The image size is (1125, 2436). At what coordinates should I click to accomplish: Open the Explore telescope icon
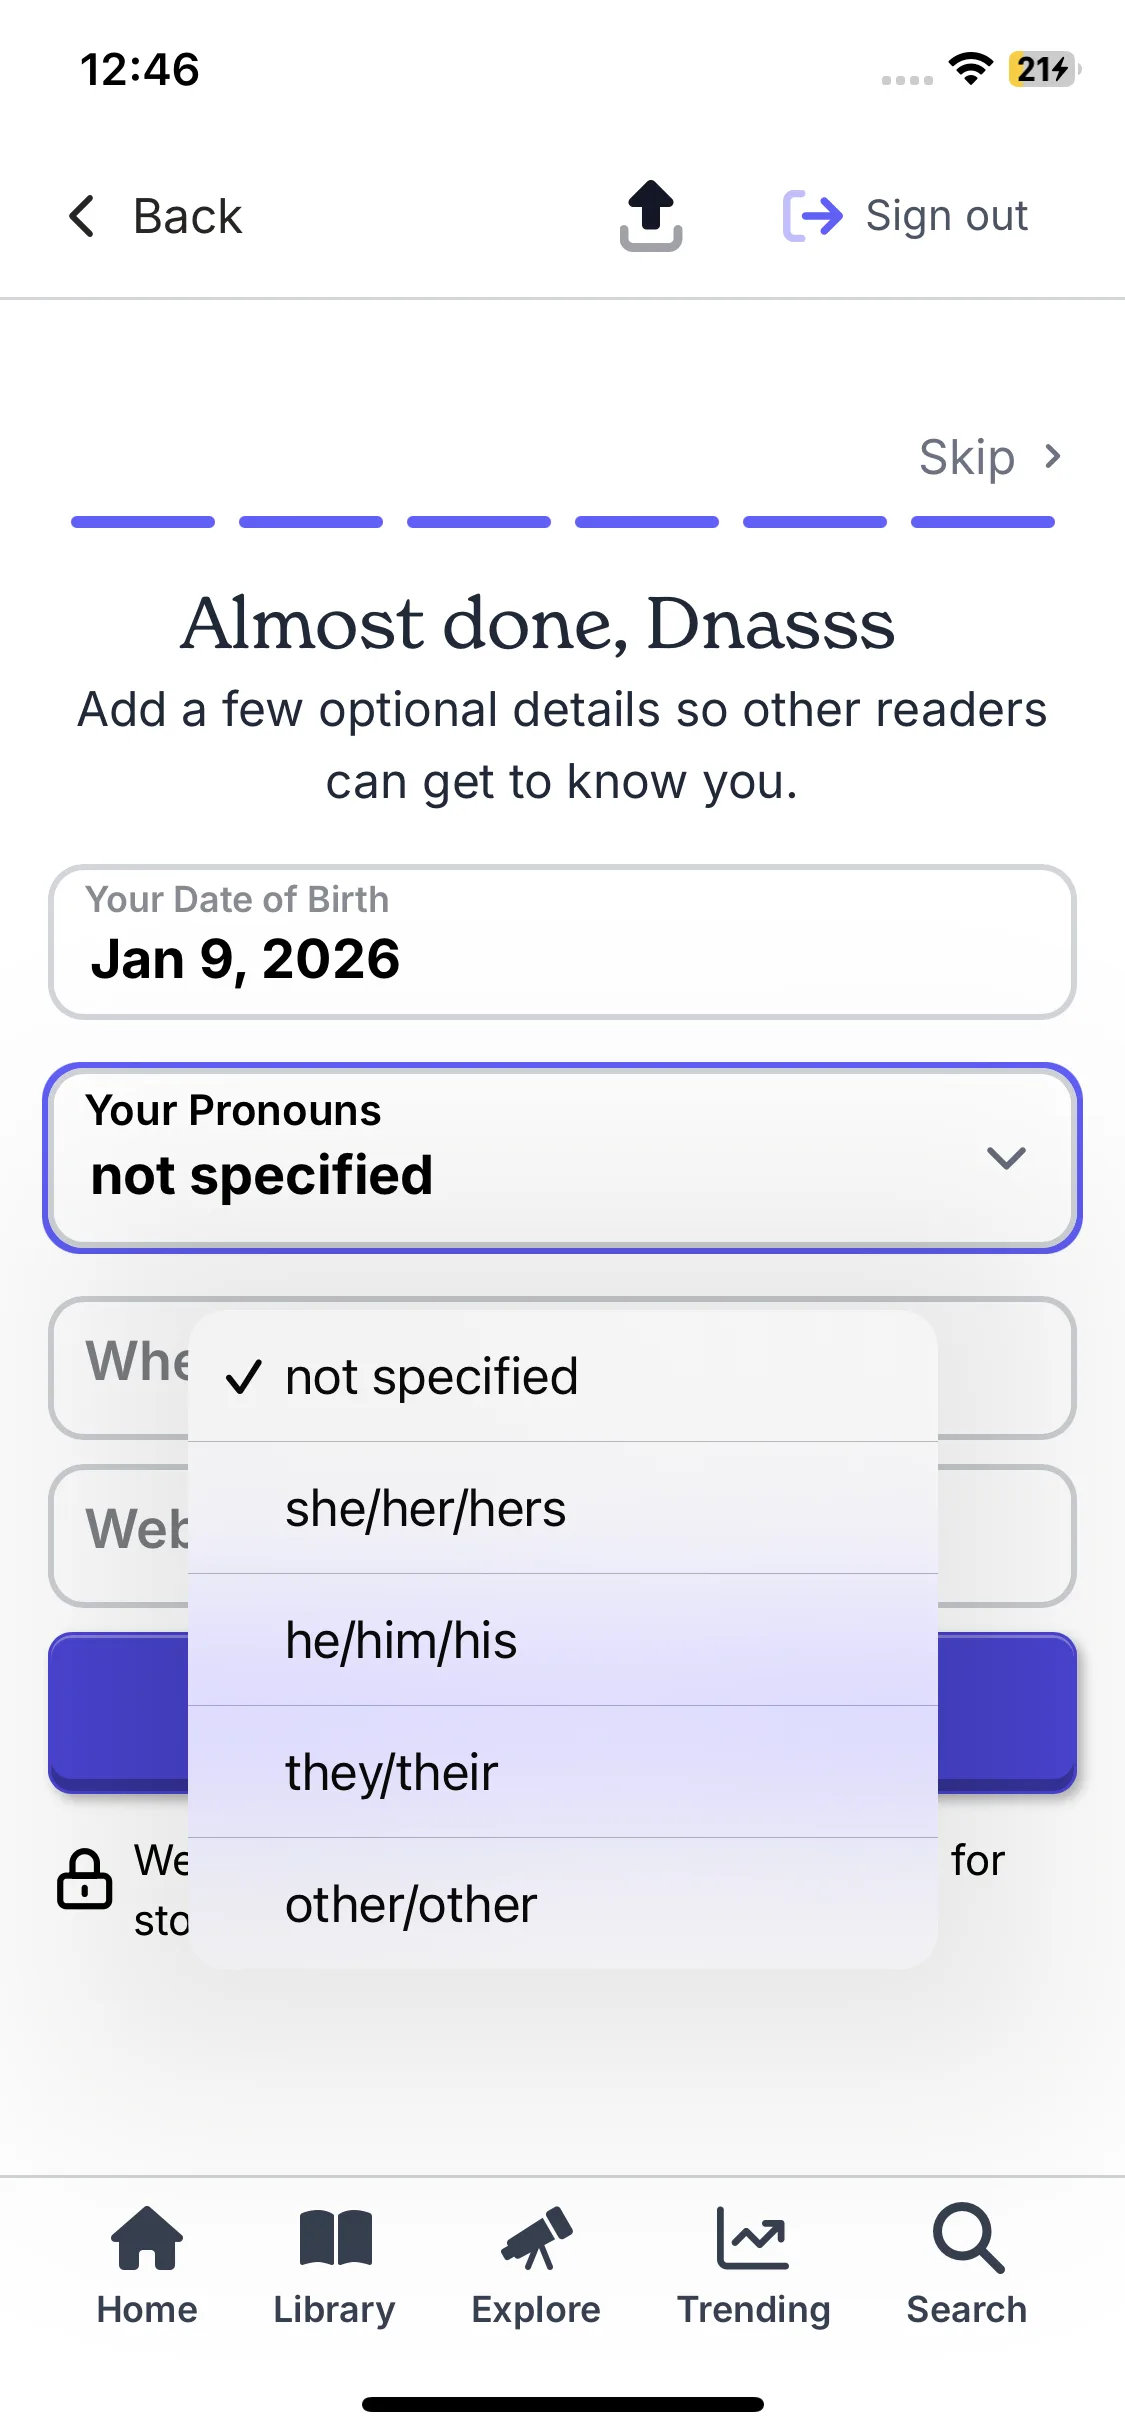pyautogui.click(x=537, y=2238)
